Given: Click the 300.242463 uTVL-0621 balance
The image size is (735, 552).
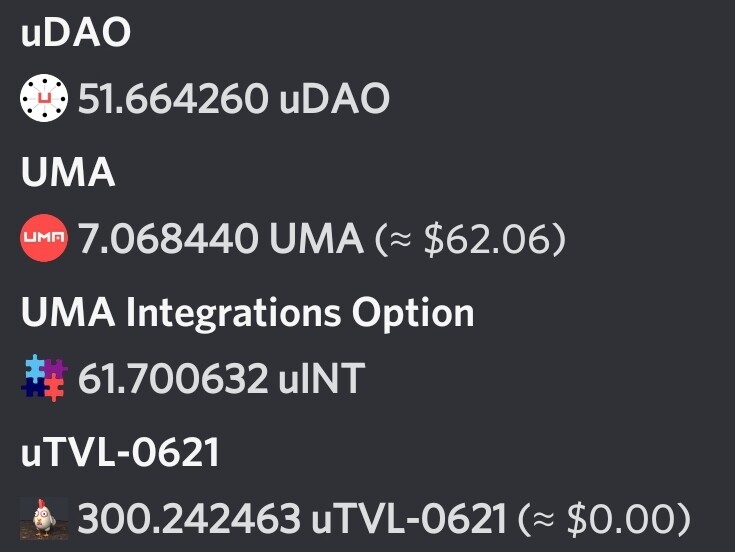Looking at the screenshot, I should 292,519.
